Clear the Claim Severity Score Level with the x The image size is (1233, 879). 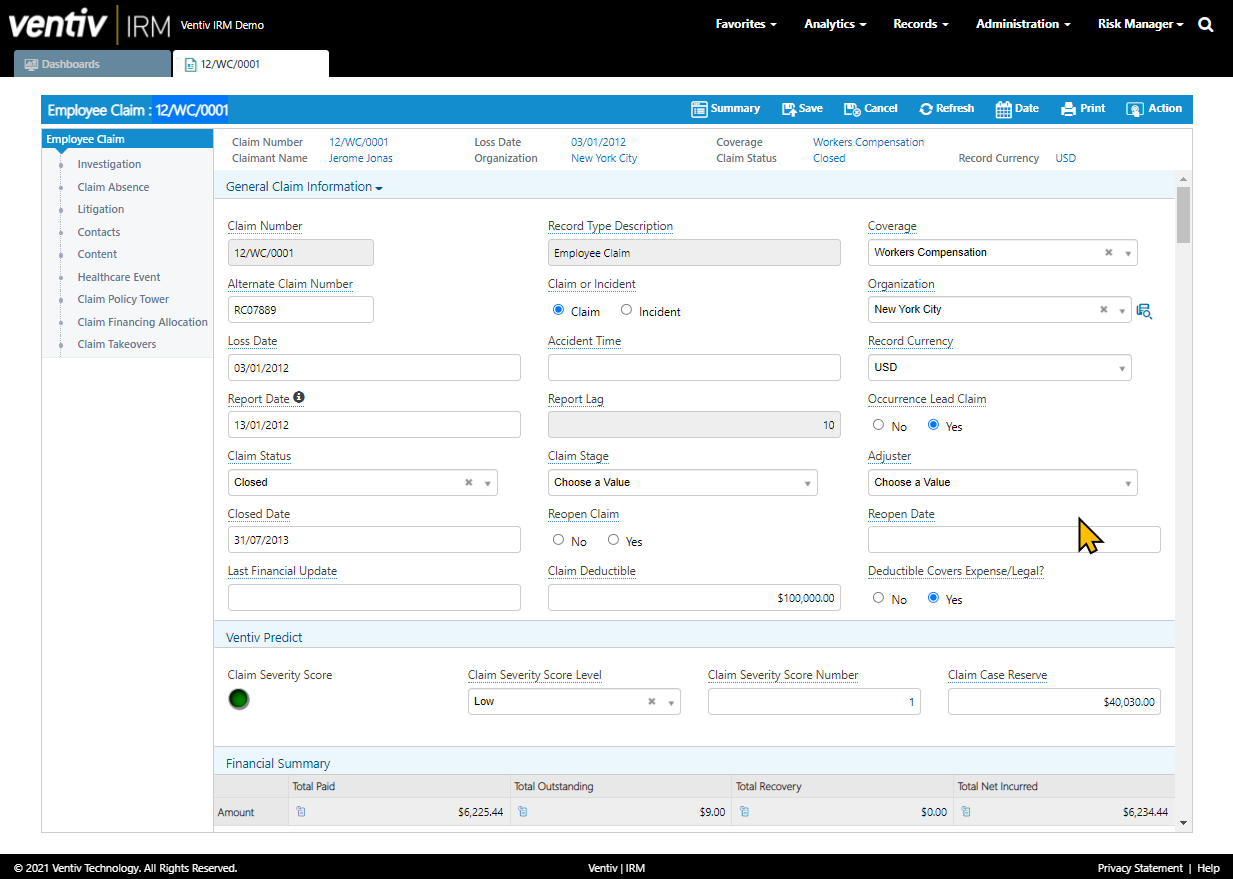pyautogui.click(x=651, y=702)
